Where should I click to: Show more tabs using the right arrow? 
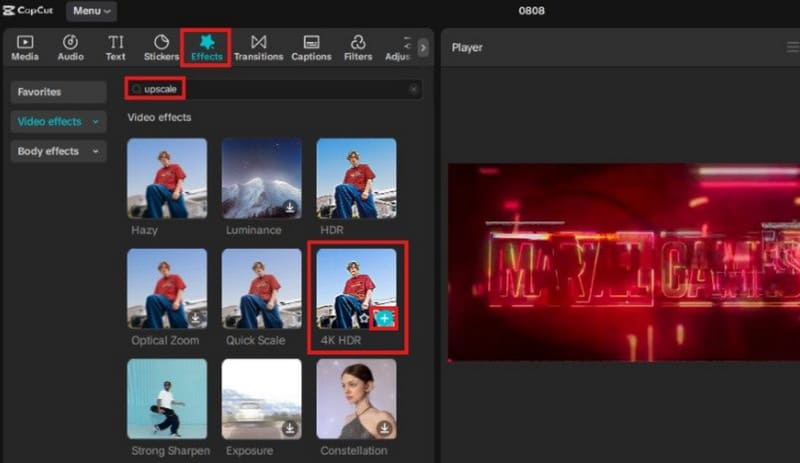423,47
